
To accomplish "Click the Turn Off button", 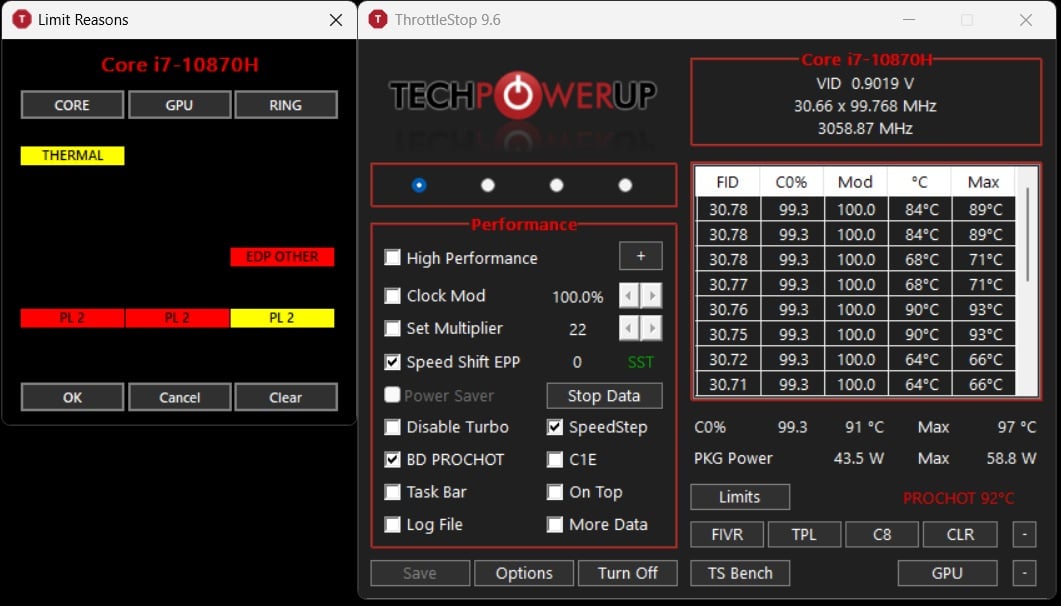I will tap(628, 574).
